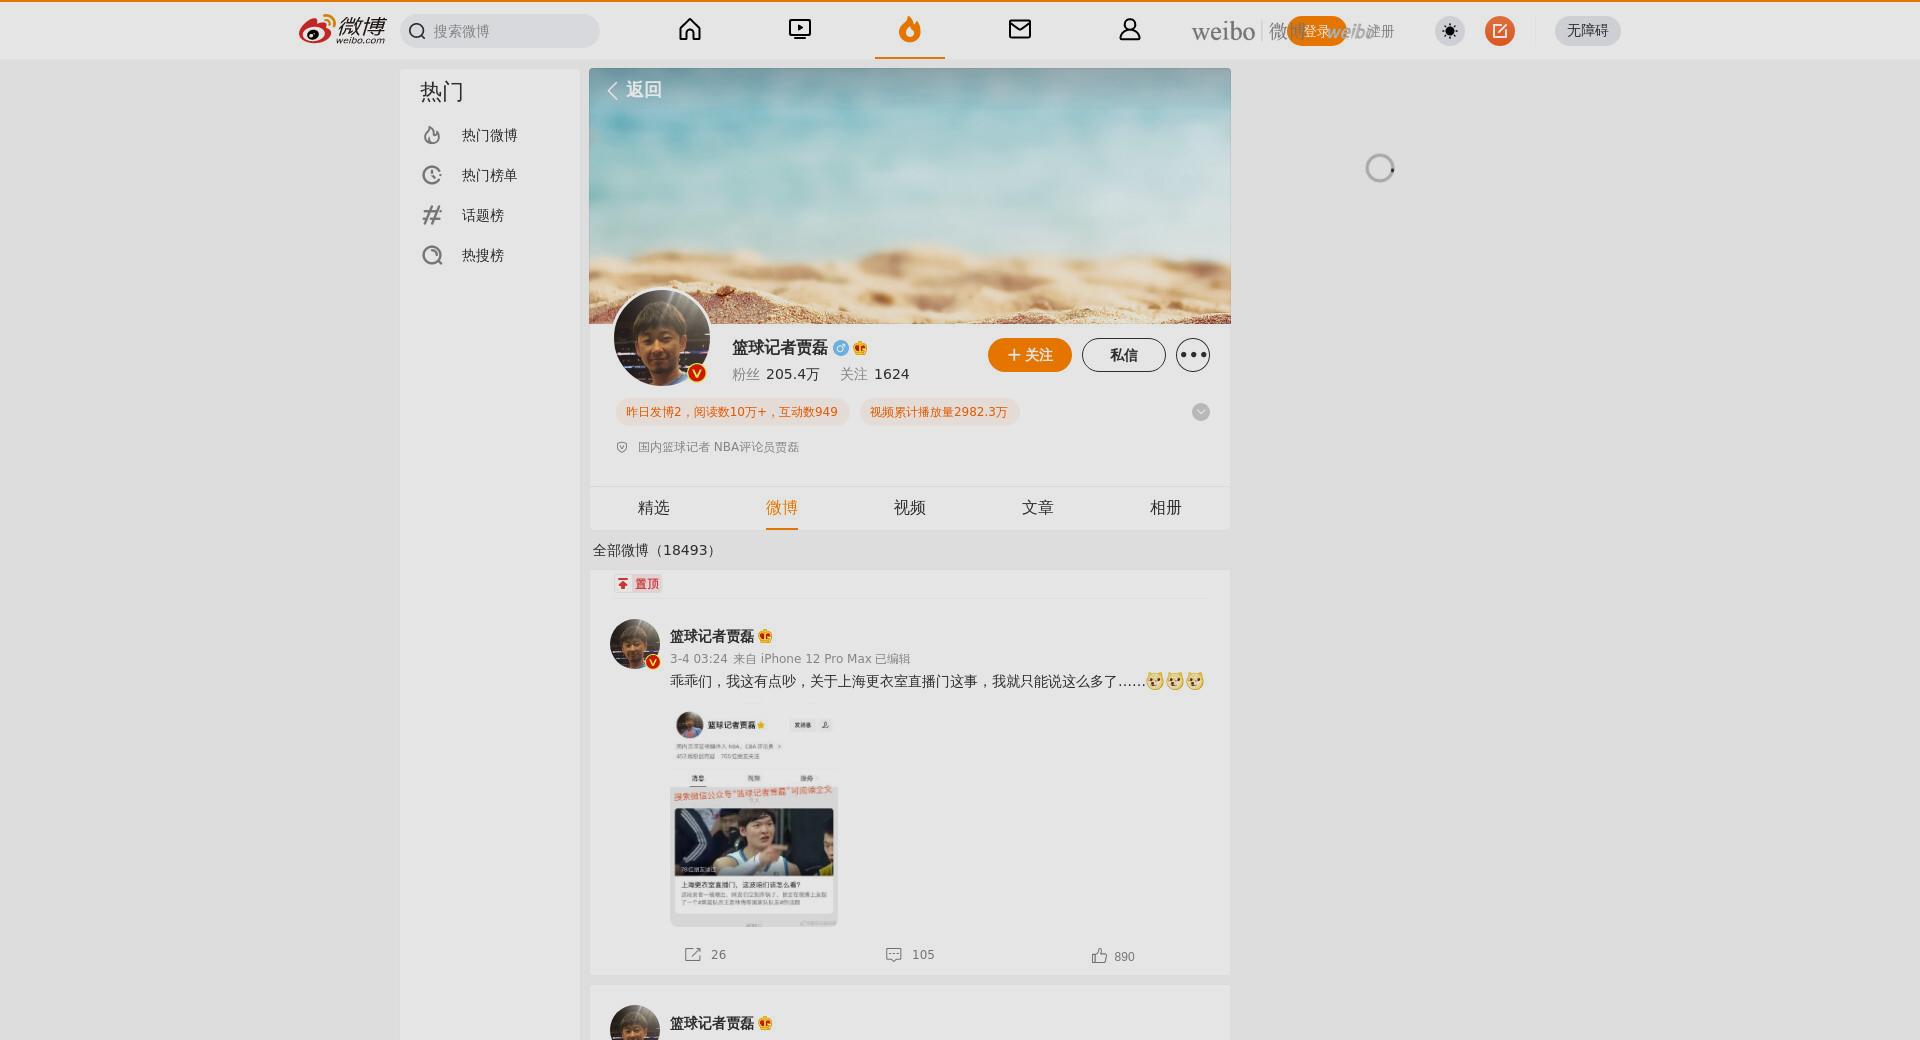1920x1040 pixels.
Task: Click the blue verified gender badge beside profile name
Action: pos(841,348)
